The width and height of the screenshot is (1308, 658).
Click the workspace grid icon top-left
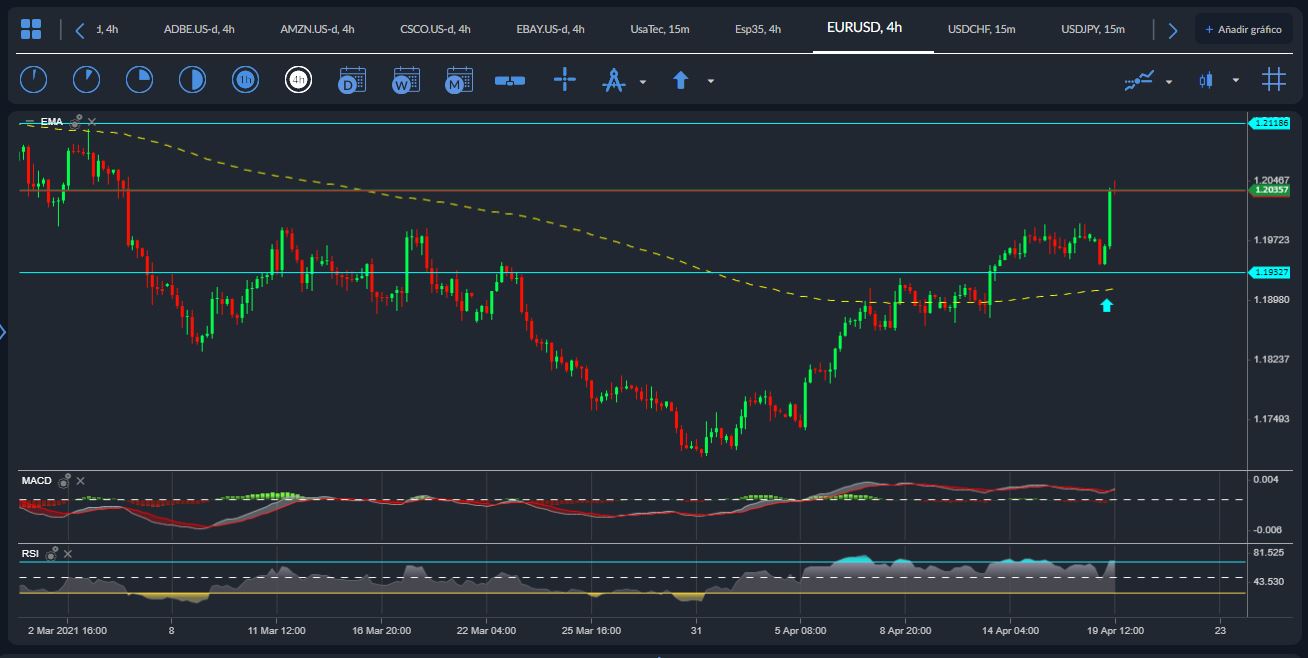(31, 27)
